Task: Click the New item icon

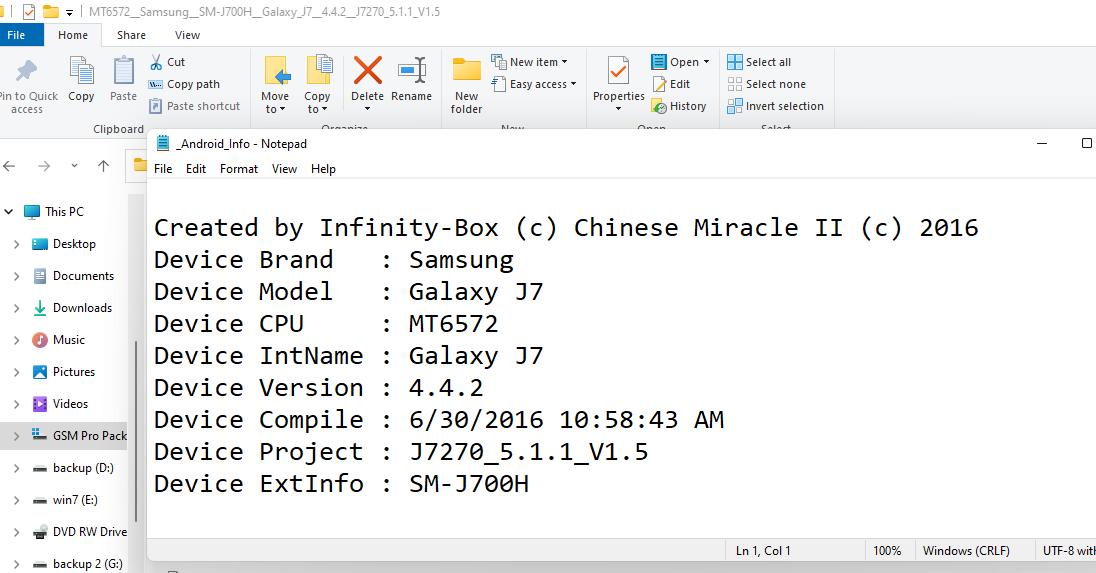Action: [x=498, y=62]
